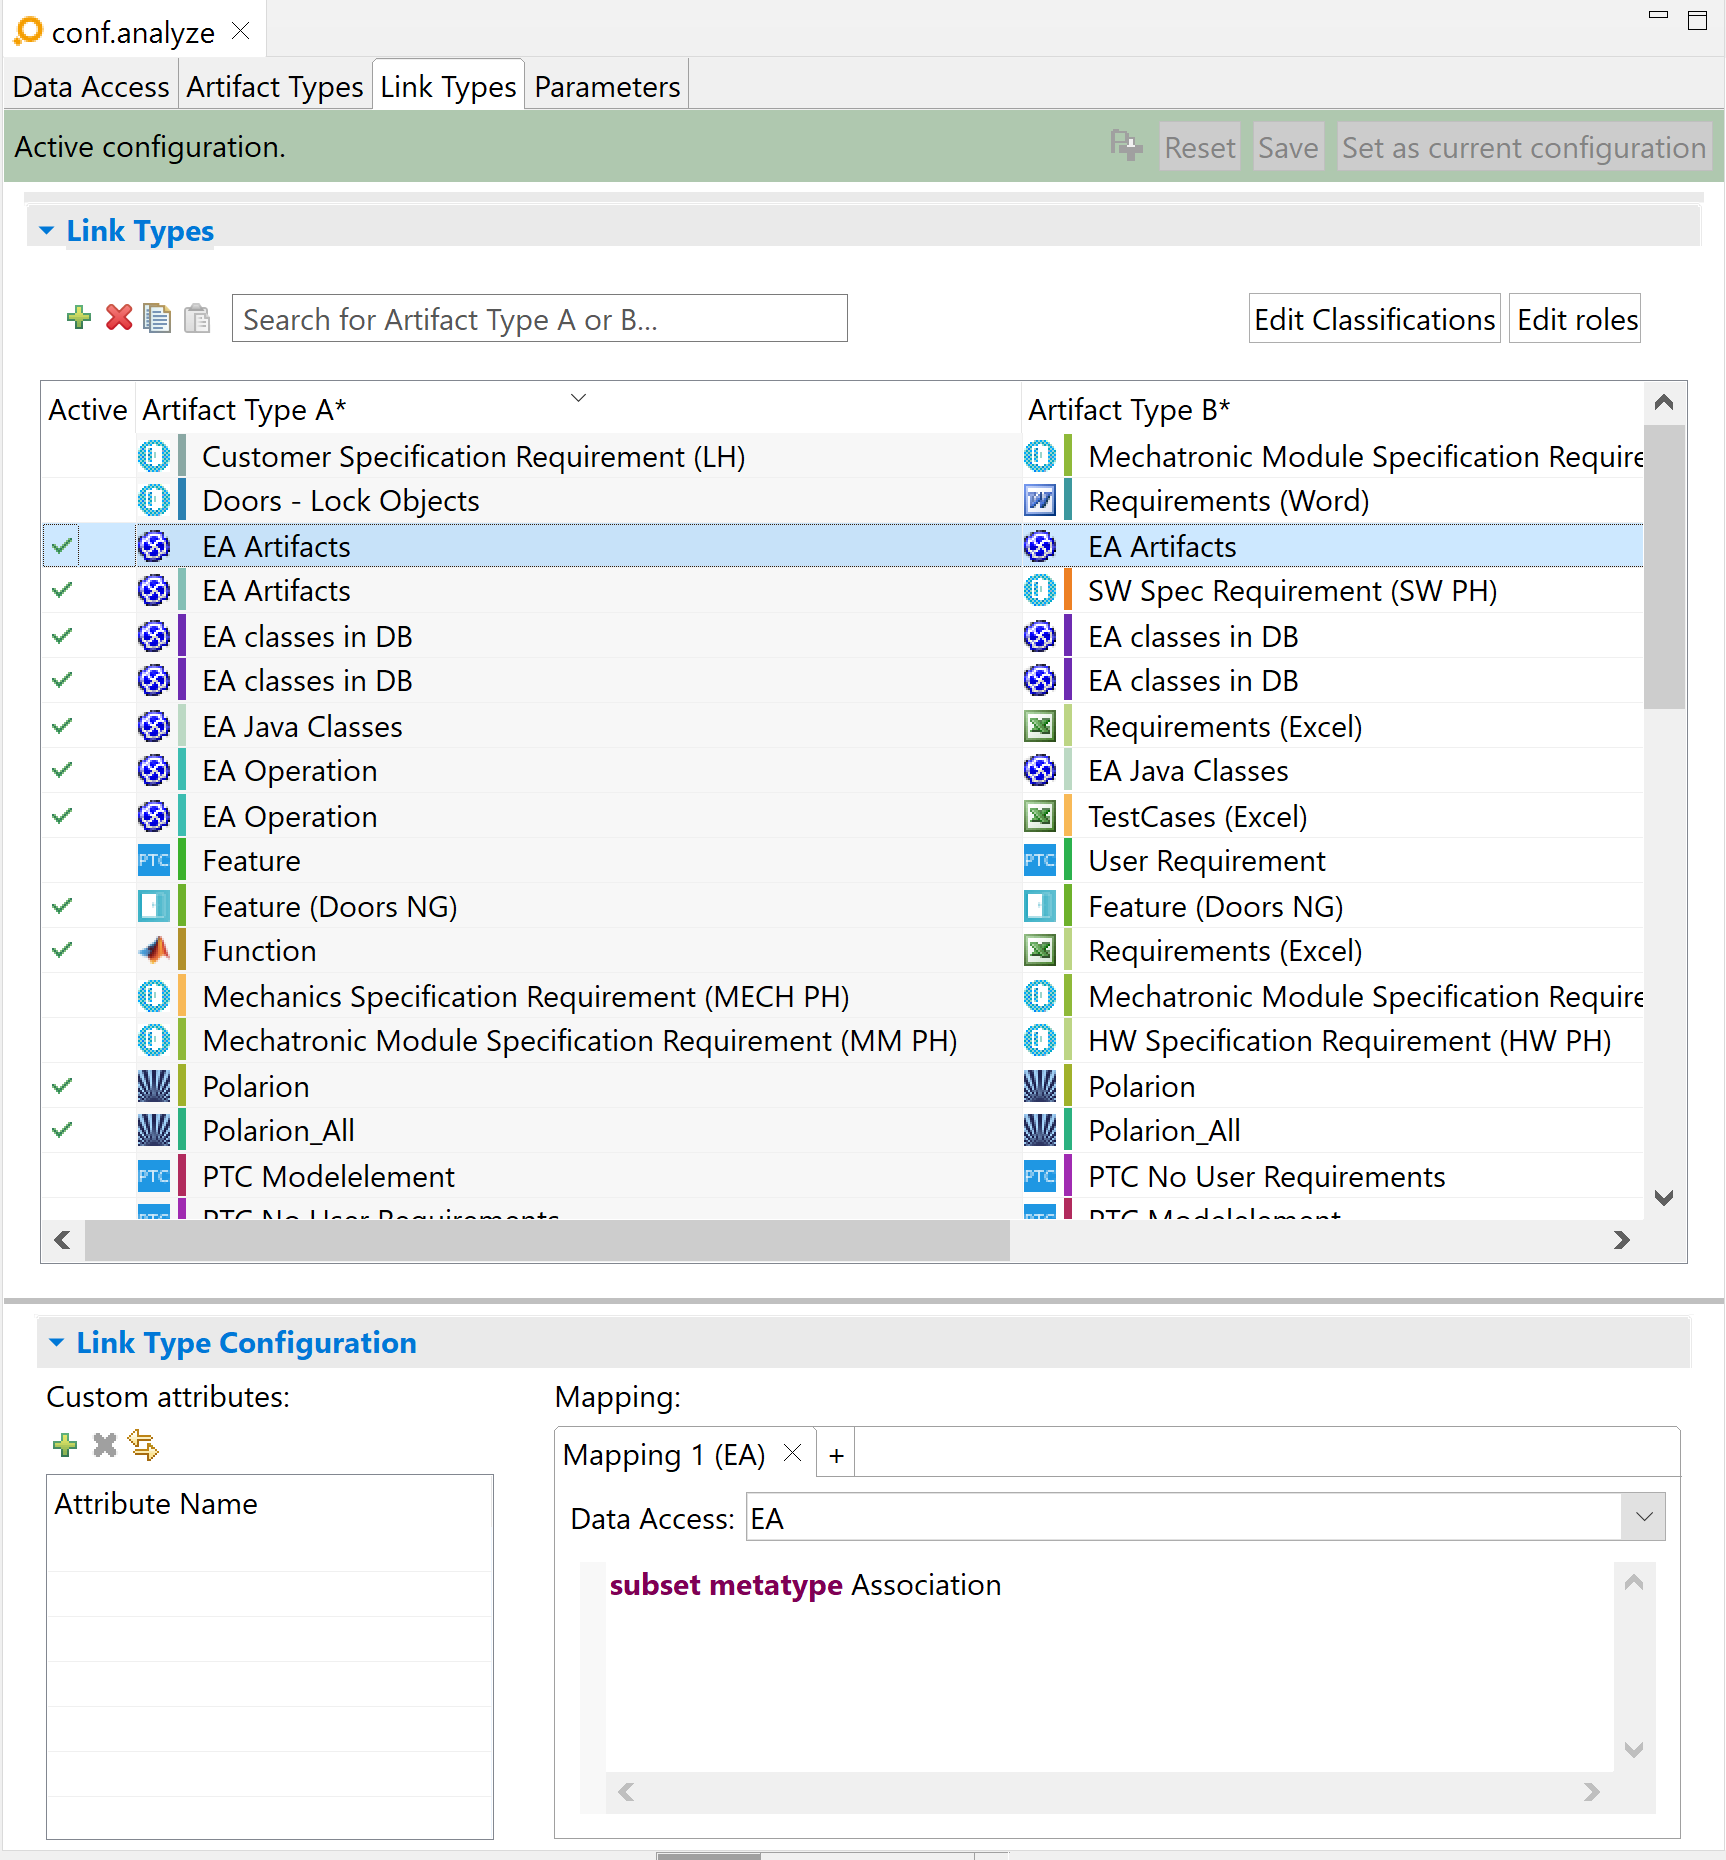Viewport: 1726px width, 1860px height.
Task: Collapse the Link Types section
Action: [x=46, y=231]
